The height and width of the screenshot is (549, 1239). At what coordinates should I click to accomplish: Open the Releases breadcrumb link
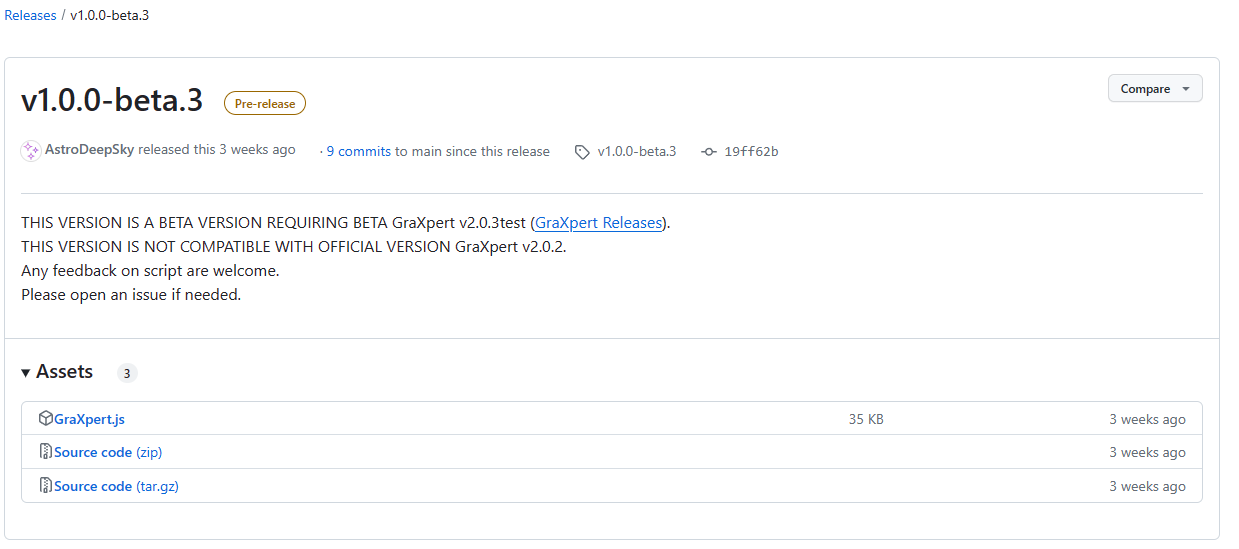[x=30, y=16]
